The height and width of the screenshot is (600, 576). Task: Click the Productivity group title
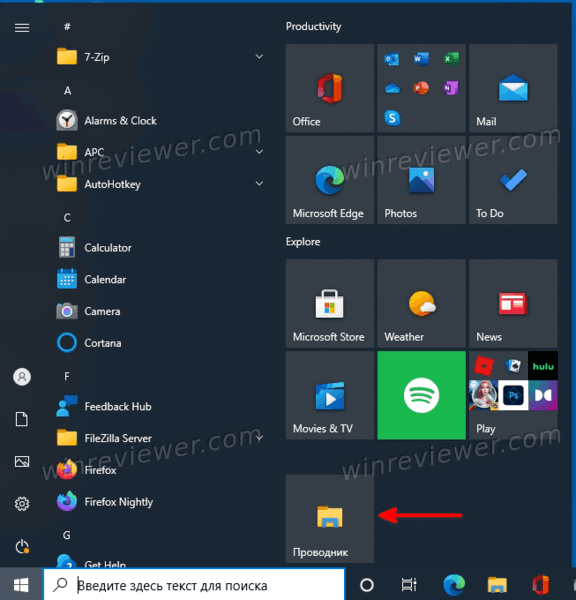[x=313, y=26]
